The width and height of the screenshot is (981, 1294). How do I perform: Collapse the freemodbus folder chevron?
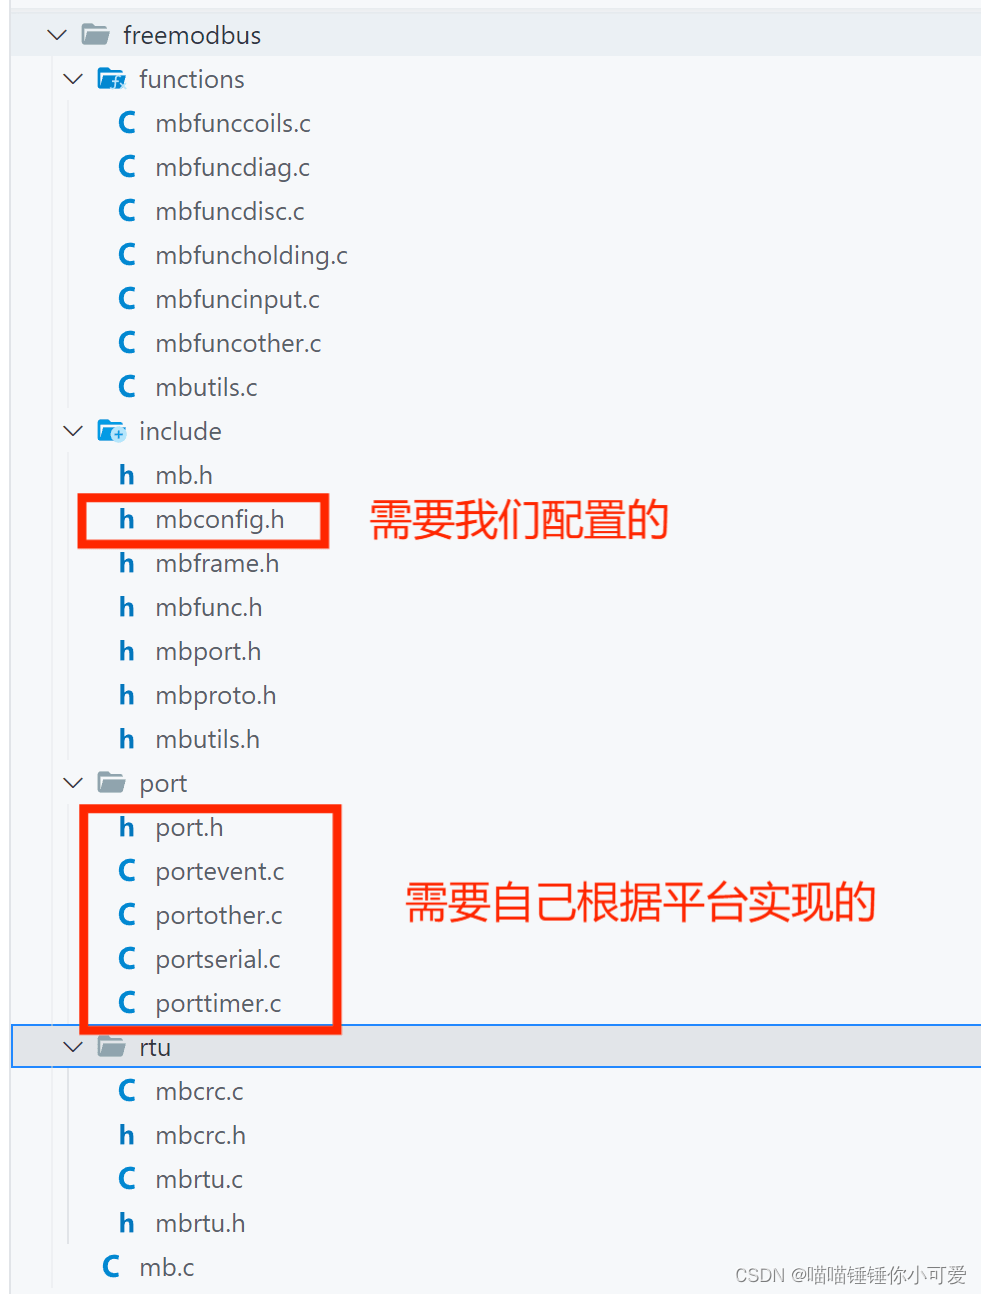pyautogui.click(x=57, y=35)
